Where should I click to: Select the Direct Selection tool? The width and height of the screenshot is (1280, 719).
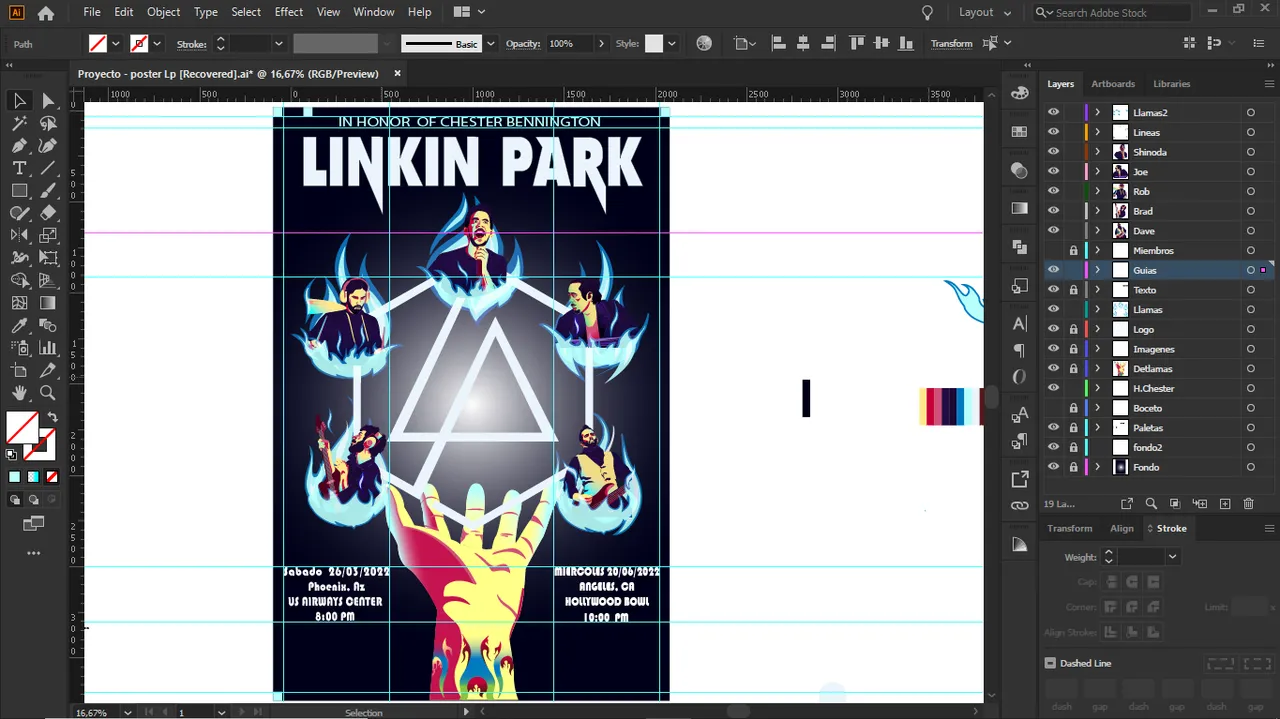48,100
